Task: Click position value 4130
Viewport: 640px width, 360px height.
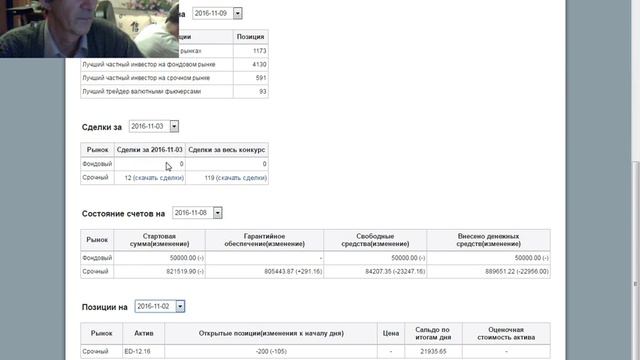Action: tap(259, 64)
